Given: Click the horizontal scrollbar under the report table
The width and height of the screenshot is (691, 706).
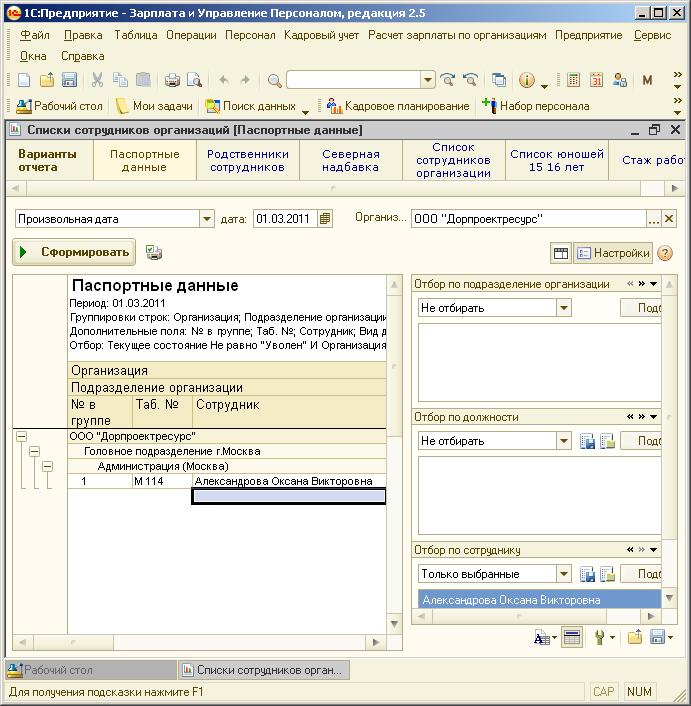Looking at the screenshot, I should tap(199, 642).
